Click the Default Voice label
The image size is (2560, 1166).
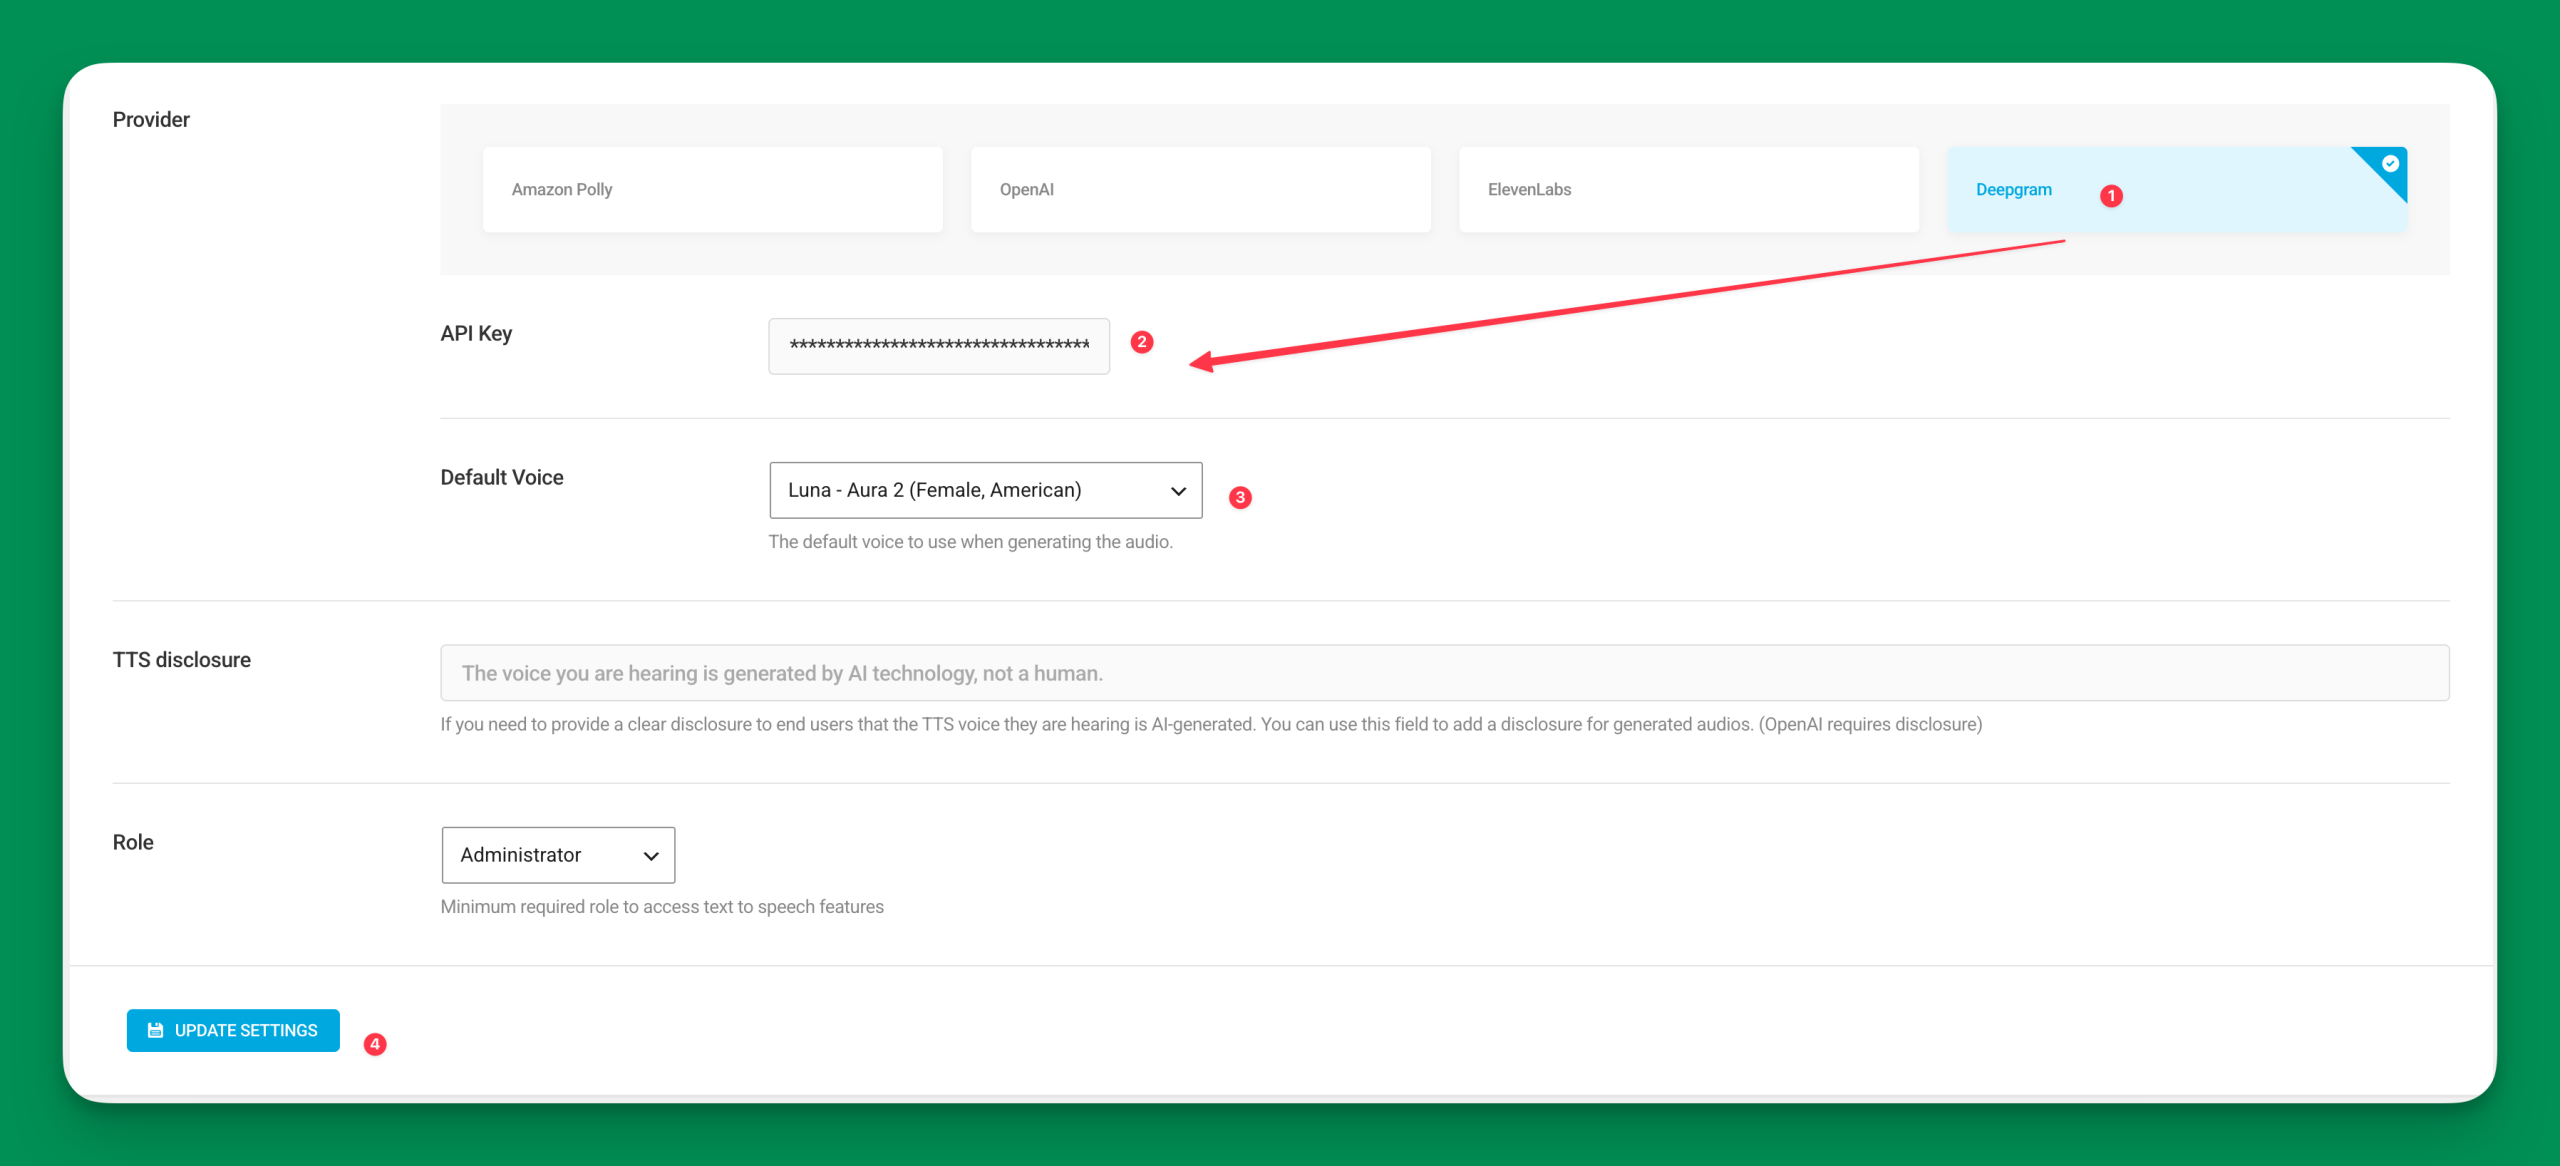(502, 478)
